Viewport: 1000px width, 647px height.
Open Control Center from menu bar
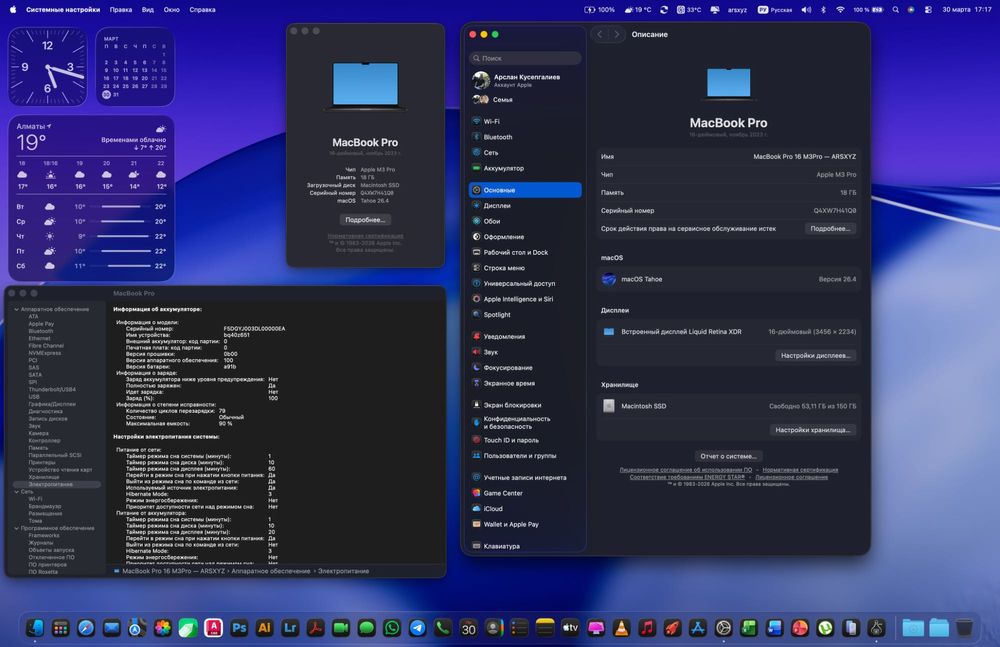928,10
